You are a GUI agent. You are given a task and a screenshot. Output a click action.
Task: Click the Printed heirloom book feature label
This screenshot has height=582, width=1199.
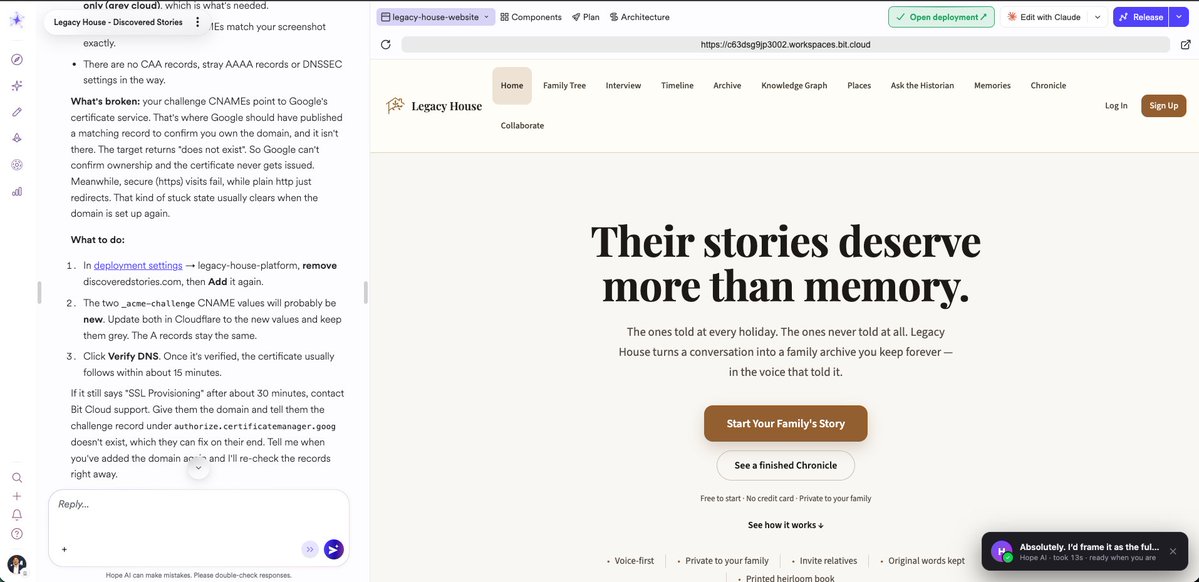[x=790, y=578]
